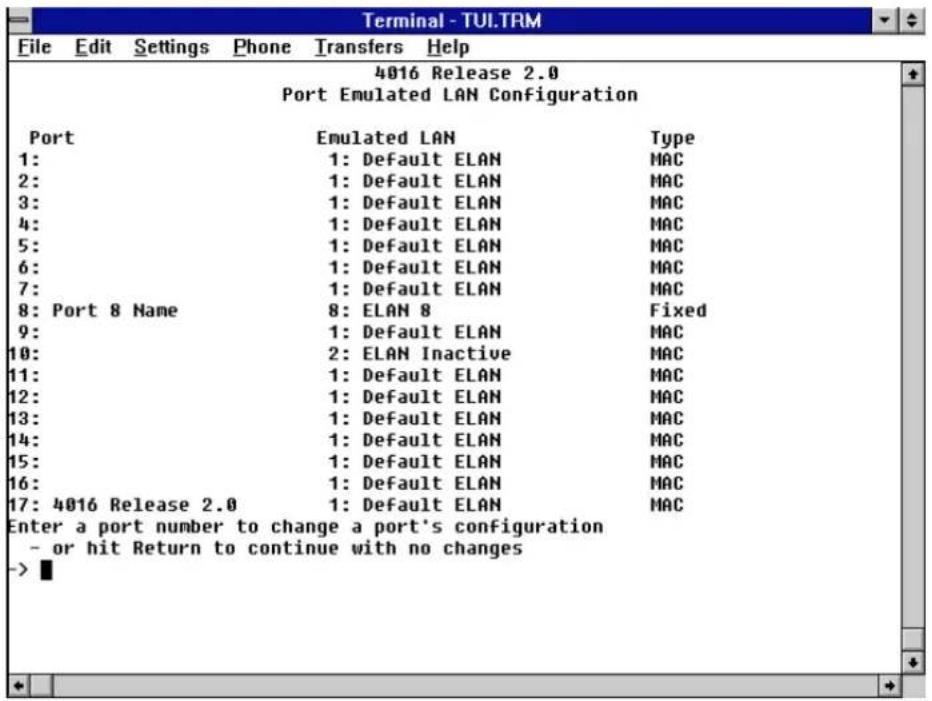Click the 'Port 8 Name' entry
This screenshot has height=701, width=932.
pyautogui.click(x=115, y=310)
